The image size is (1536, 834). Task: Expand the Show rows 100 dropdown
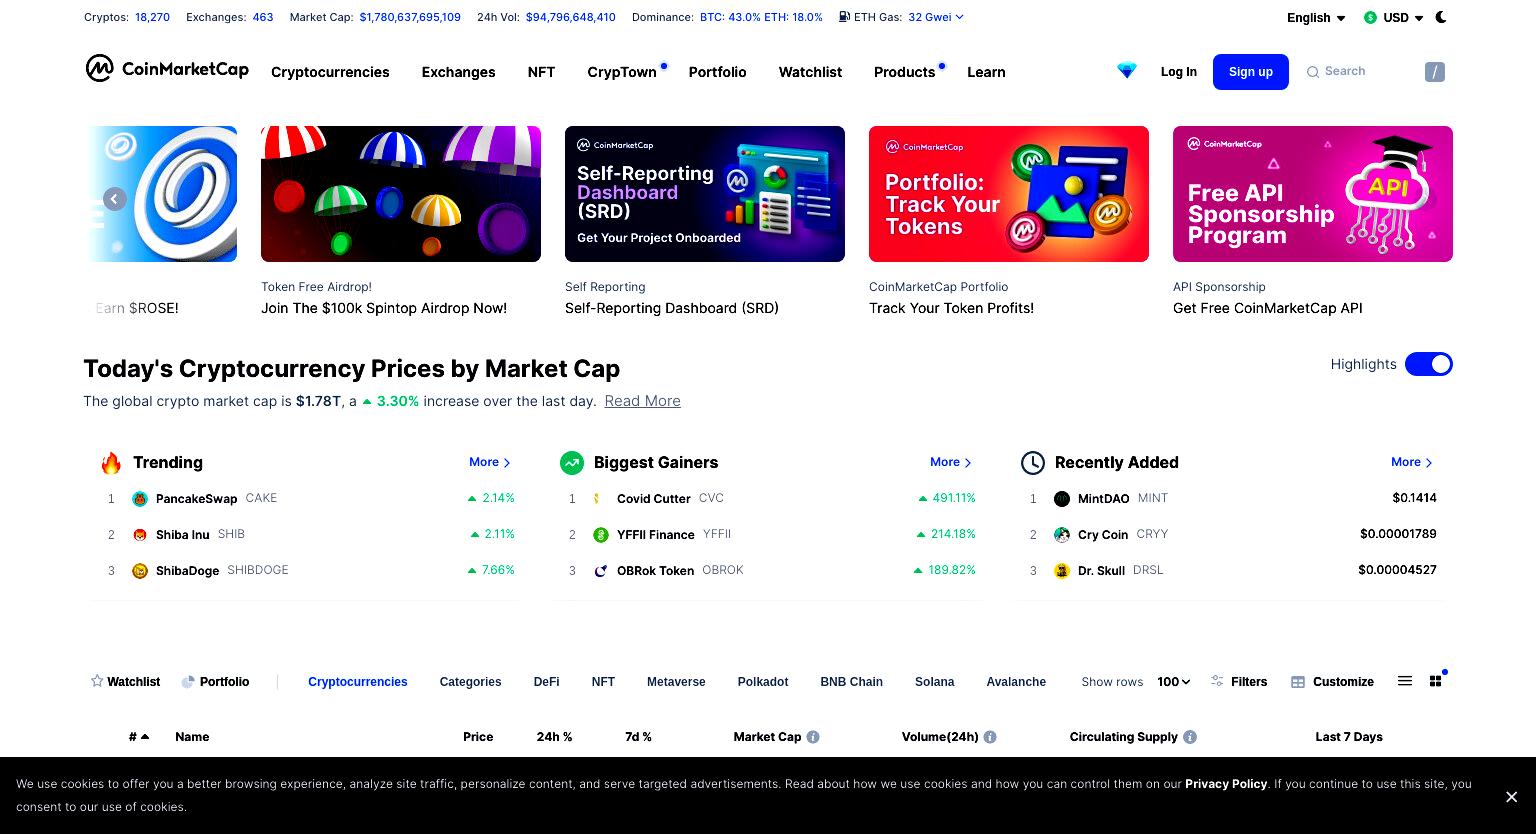click(x=1174, y=682)
